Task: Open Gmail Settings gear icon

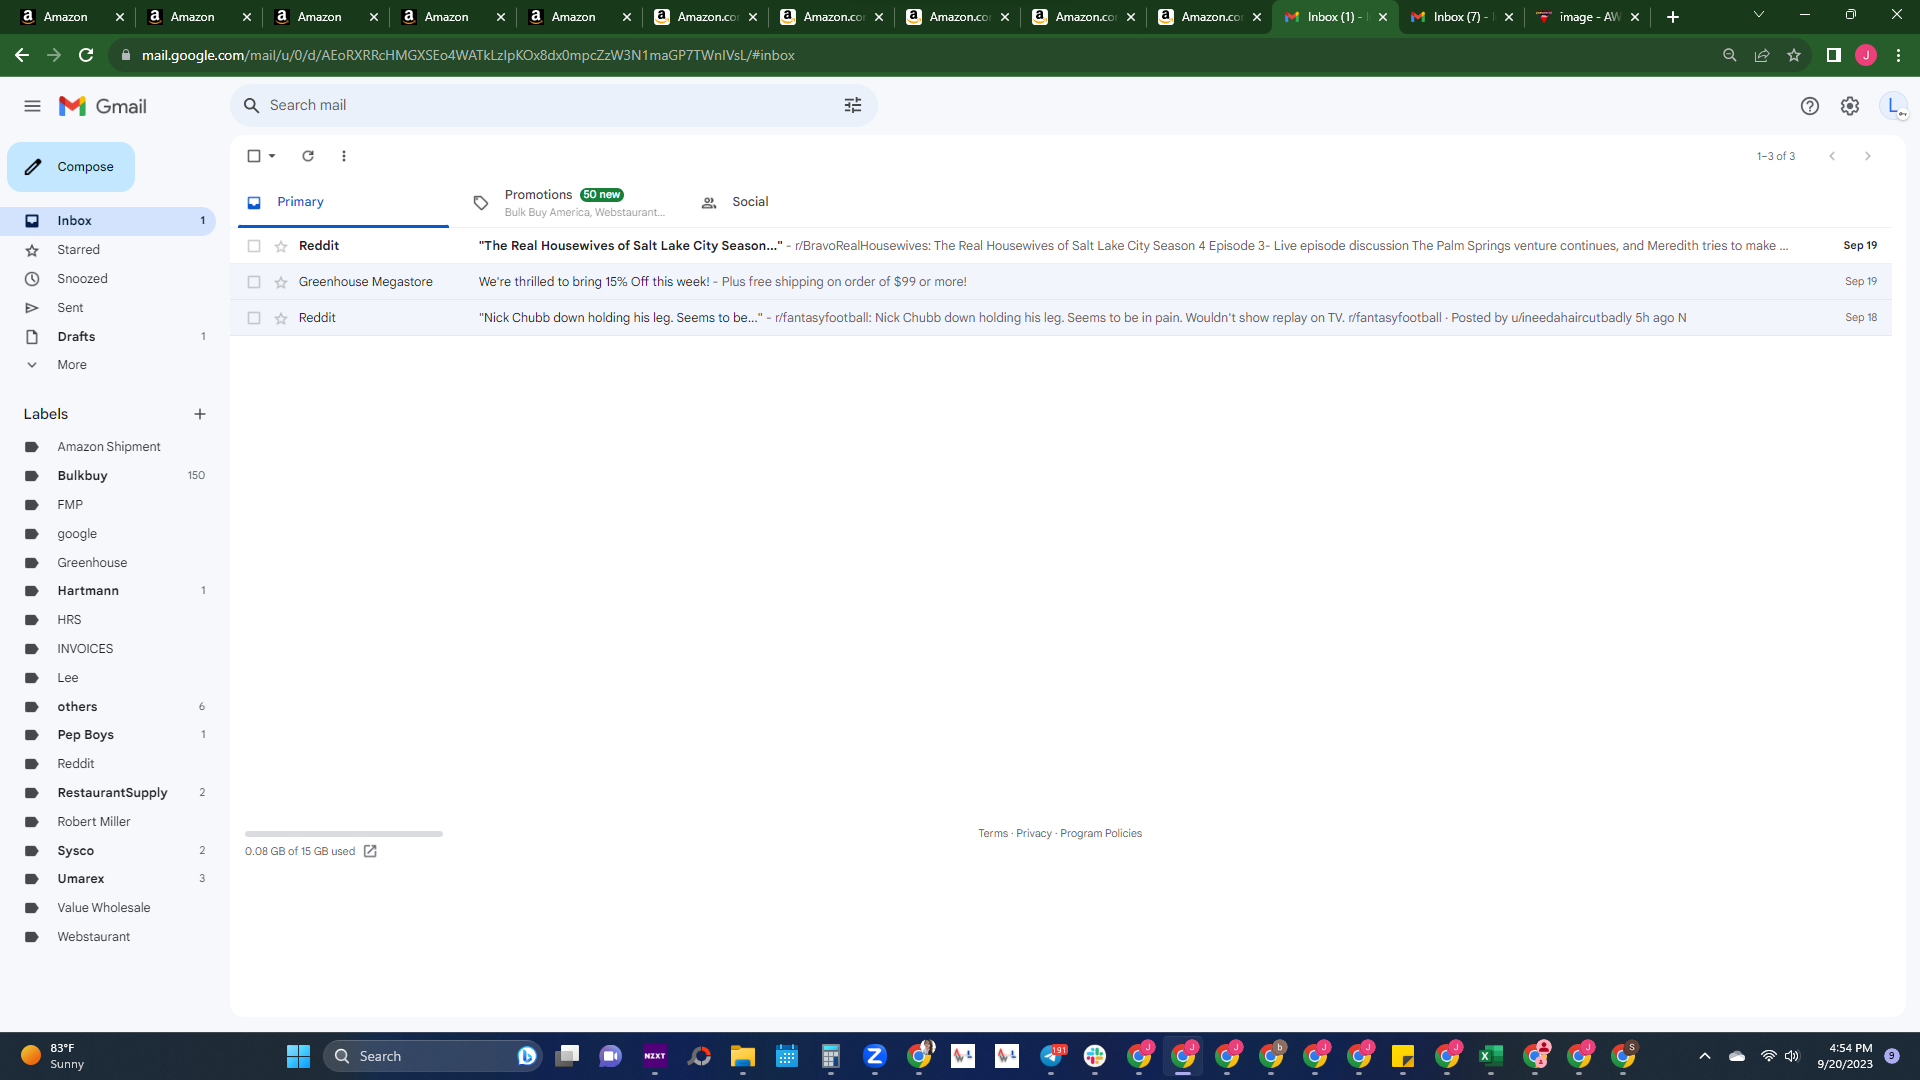Action: tap(1850, 106)
